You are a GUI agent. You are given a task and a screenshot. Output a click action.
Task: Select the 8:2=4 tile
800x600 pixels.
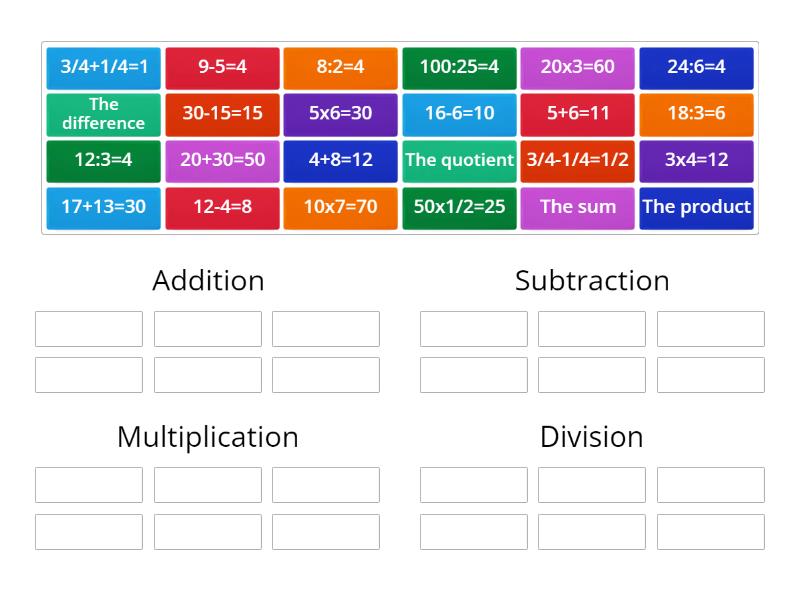tap(340, 67)
